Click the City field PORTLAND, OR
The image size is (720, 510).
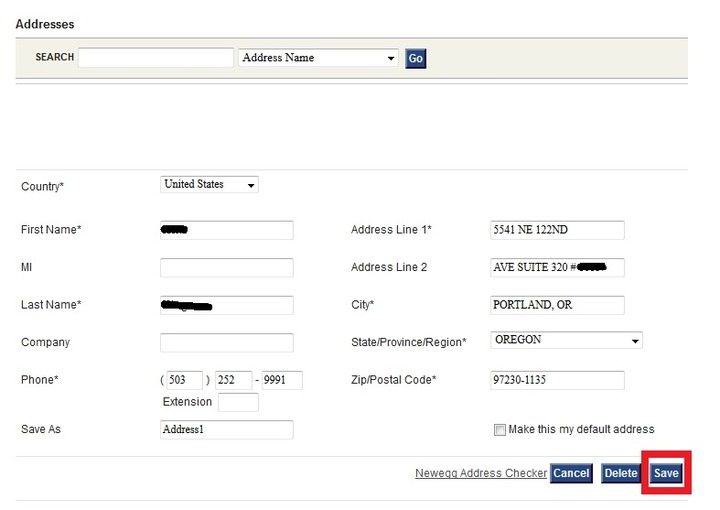tap(557, 305)
